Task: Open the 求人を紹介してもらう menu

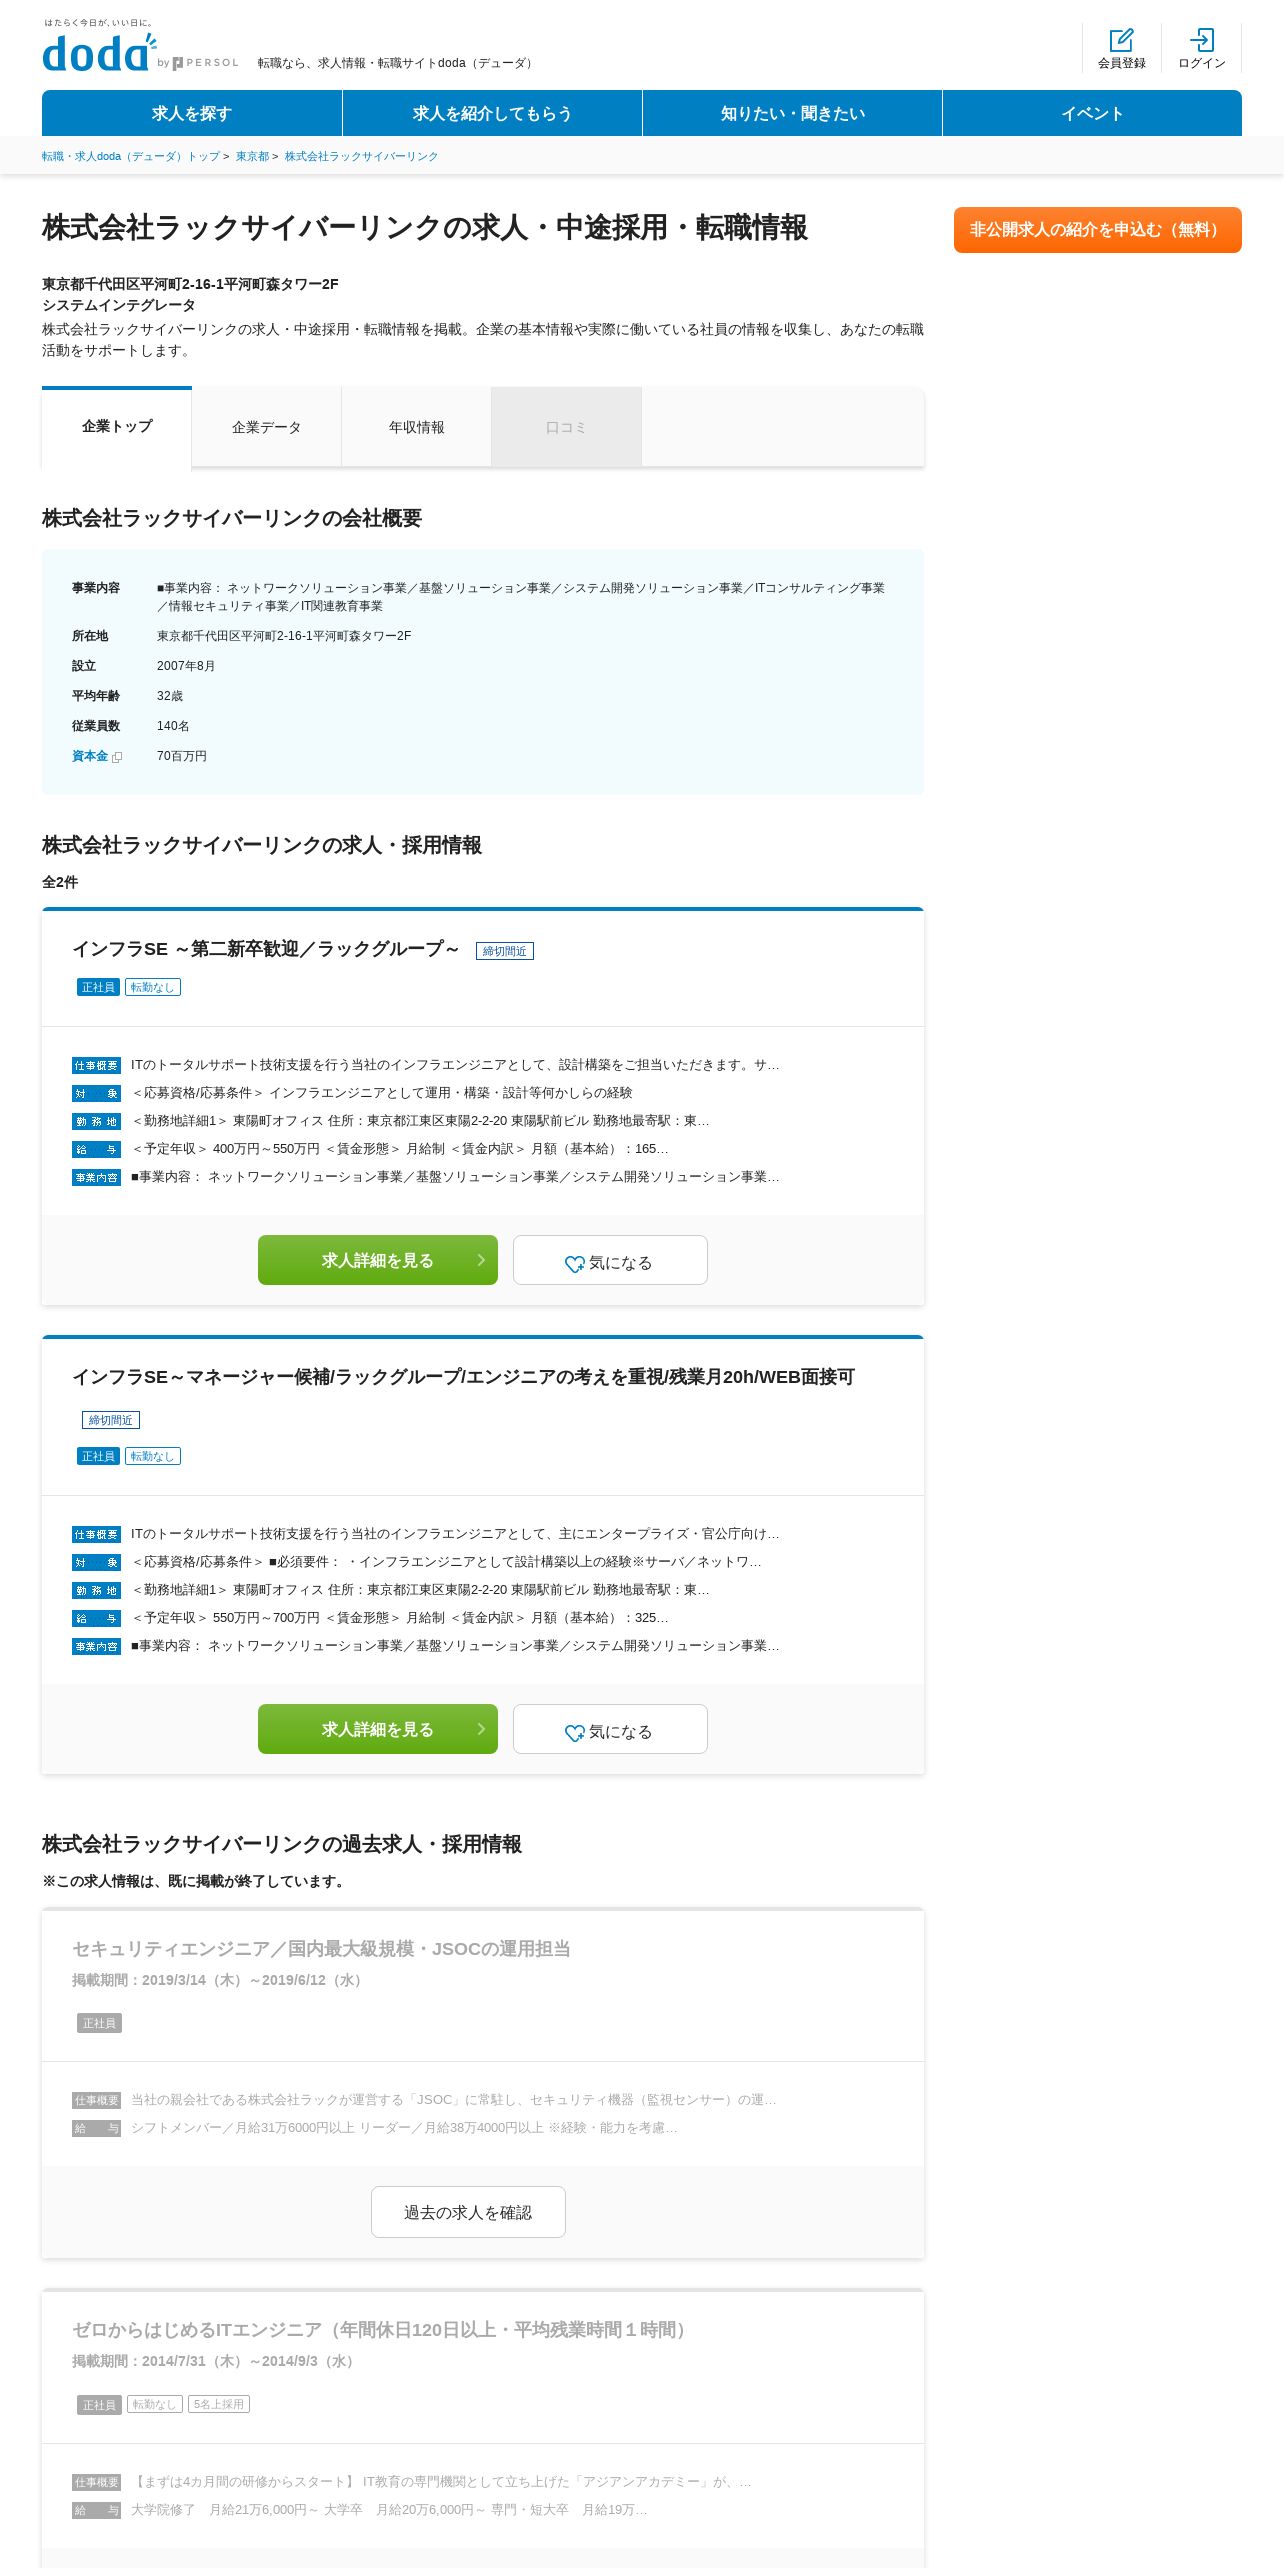Action: point(492,113)
